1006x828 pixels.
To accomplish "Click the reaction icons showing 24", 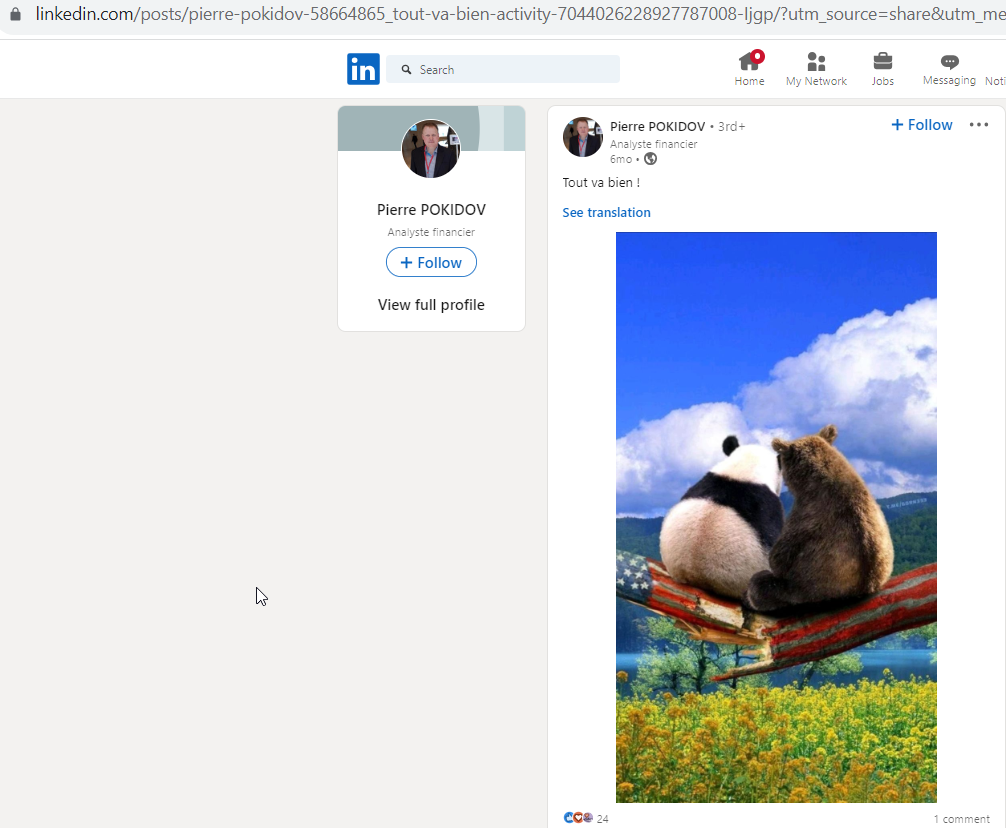I will point(578,818).
